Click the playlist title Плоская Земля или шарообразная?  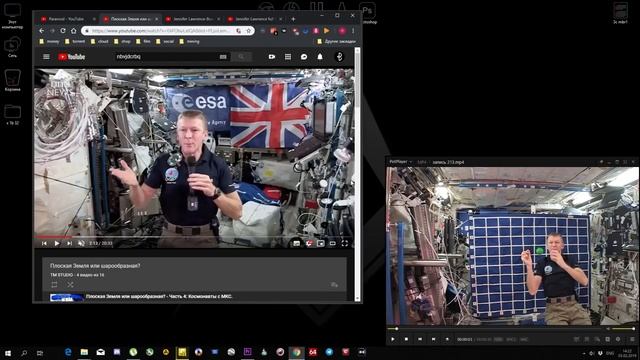tap(95, 266)
